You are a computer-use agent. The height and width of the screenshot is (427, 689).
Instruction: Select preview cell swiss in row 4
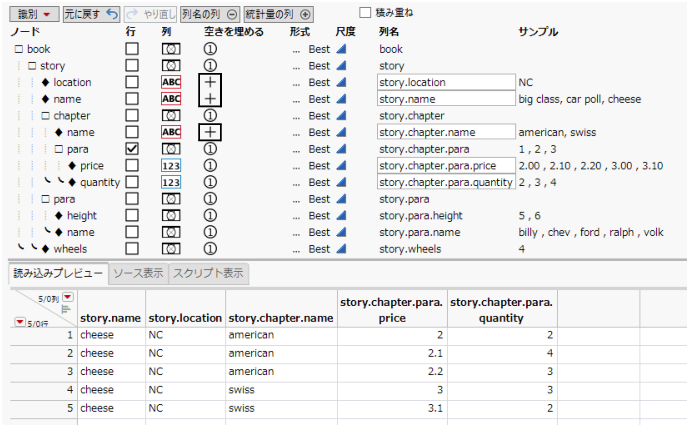coord(281,390)
